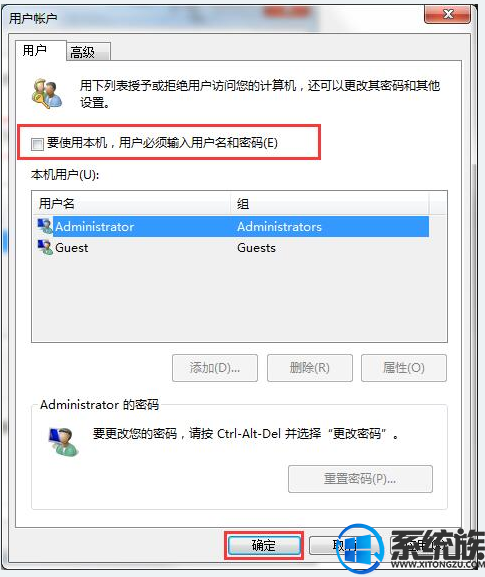Click the 重置密码(P)... button
Viewport: 485px width, 577px height.
(x=360, y=479)
